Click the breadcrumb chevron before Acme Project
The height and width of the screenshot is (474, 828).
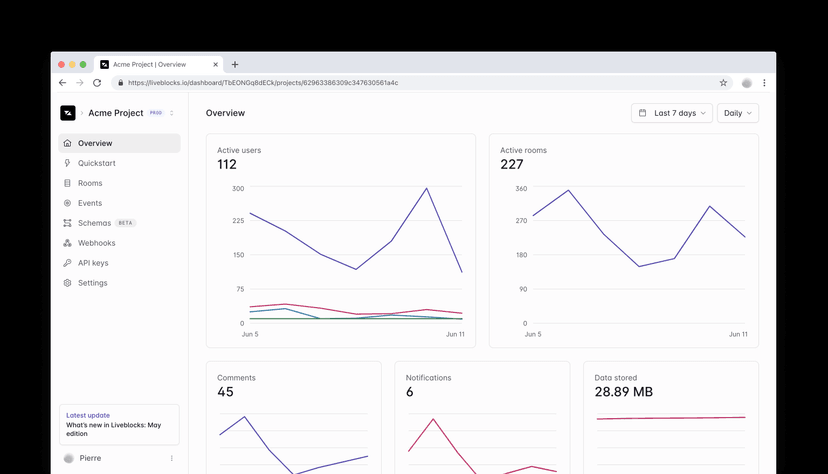(82, 113)
